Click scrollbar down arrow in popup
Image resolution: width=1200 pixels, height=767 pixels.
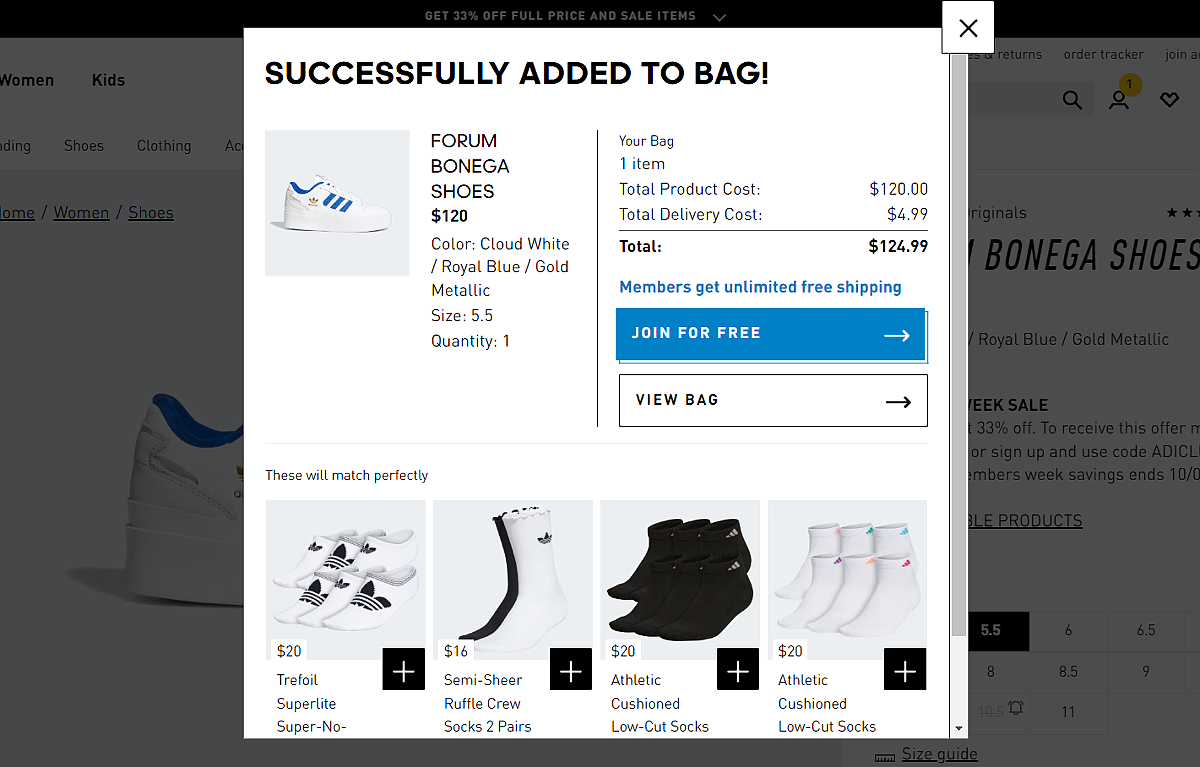click(959, 729)
